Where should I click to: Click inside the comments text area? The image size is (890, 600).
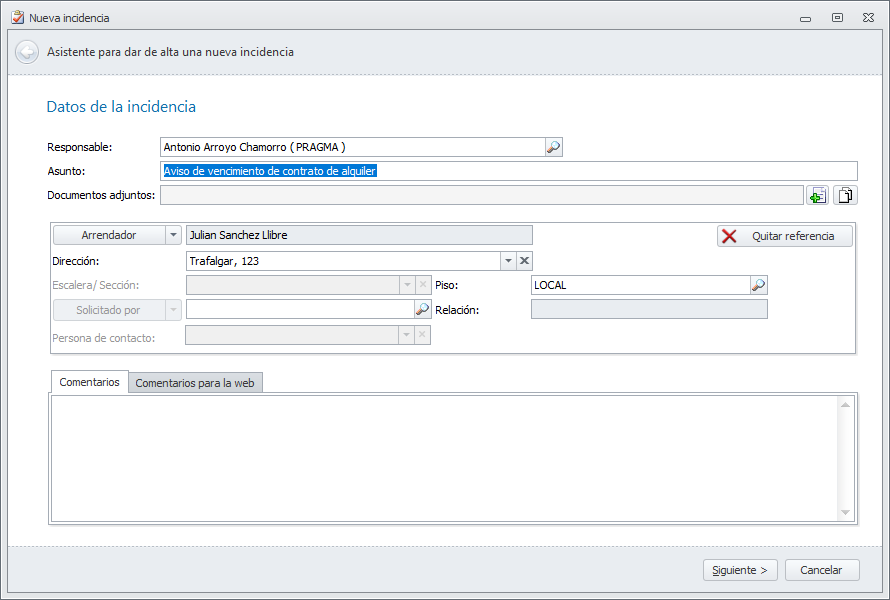tap(440, 455)
